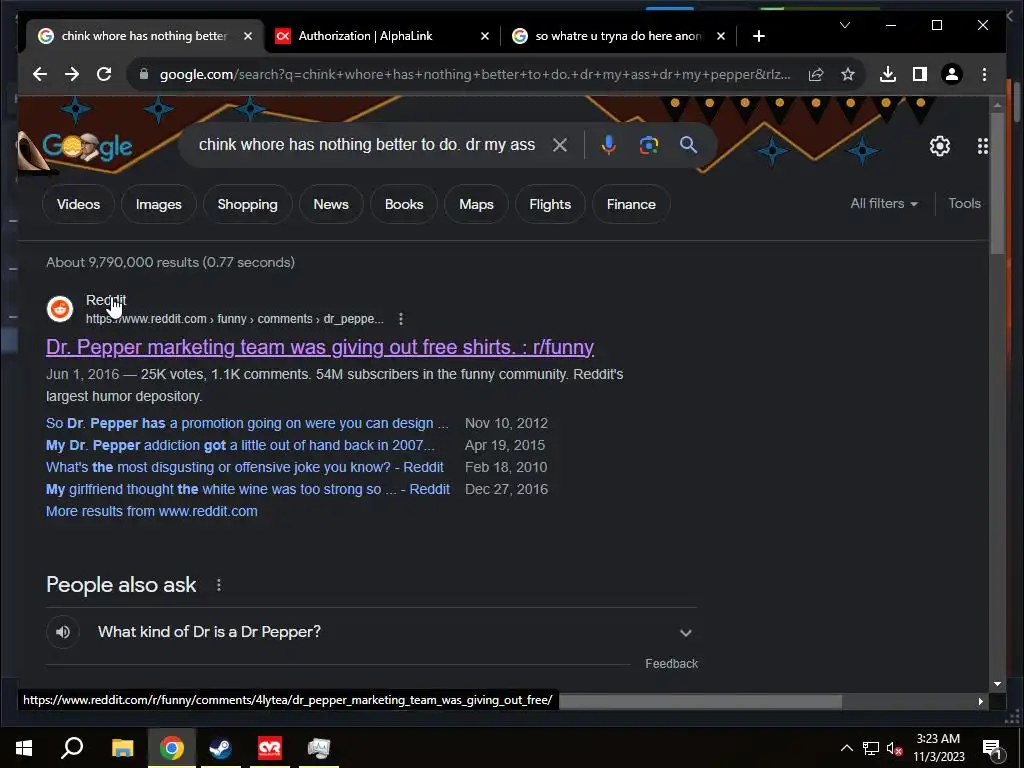Screen dimensions: 1024x768
Task: Click the Feedback link
Action: point(671,664)
